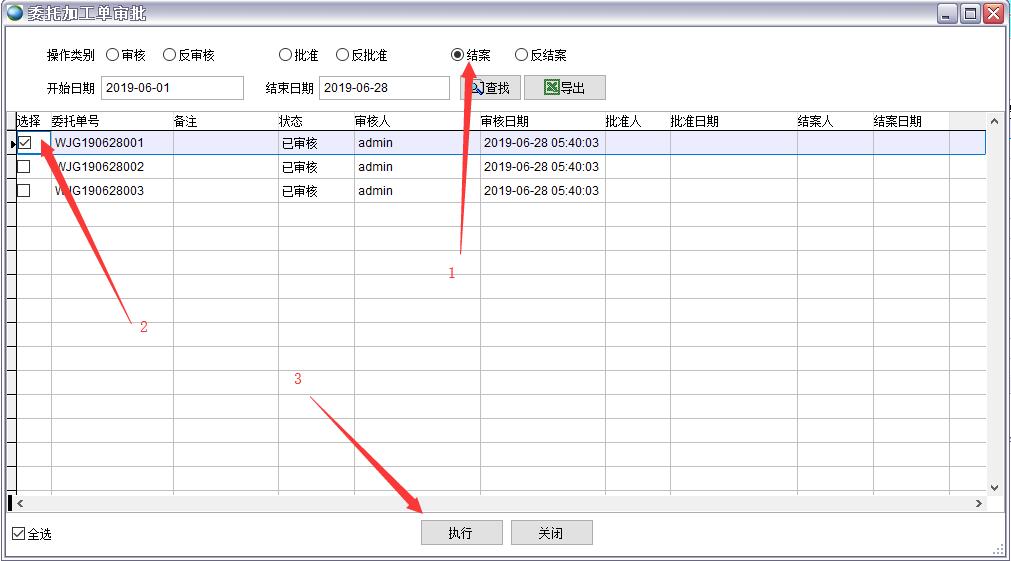Image resolution: width=1011 pixels, height=561 pixels.
Task: Click the 查找 search button
Action: point(489,88)
